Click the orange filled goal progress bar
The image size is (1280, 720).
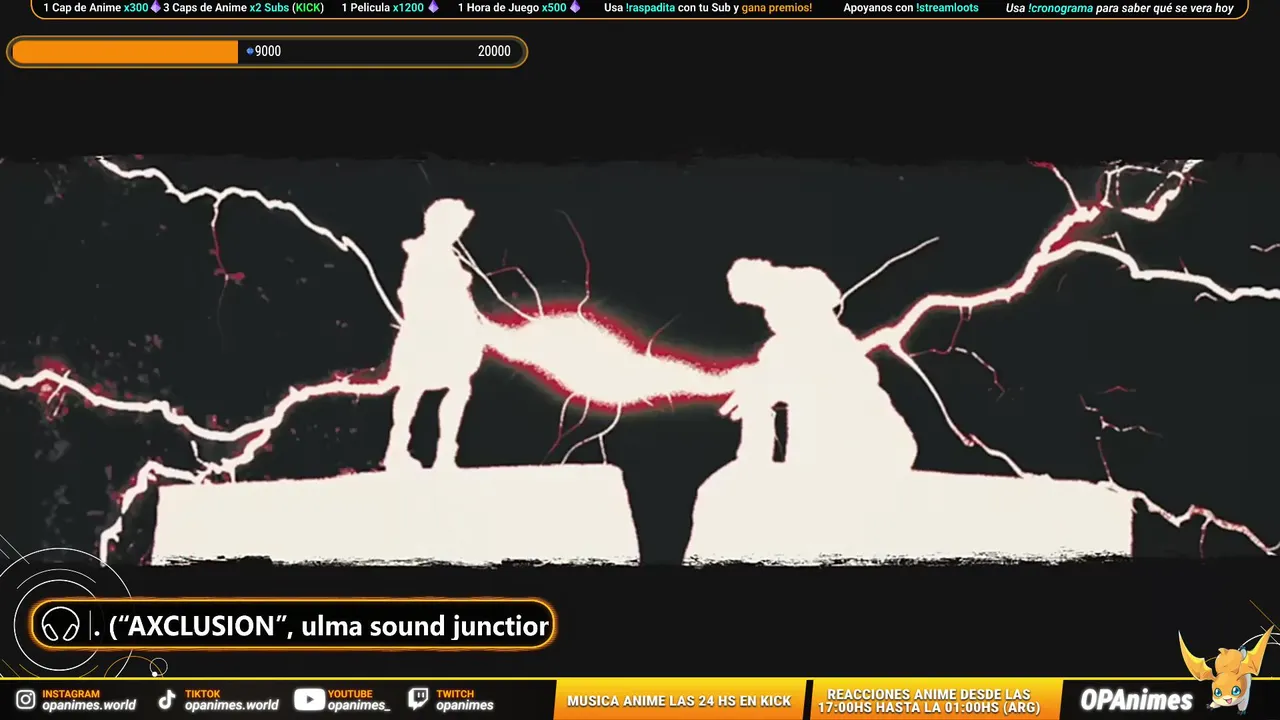tap(125, 52)
